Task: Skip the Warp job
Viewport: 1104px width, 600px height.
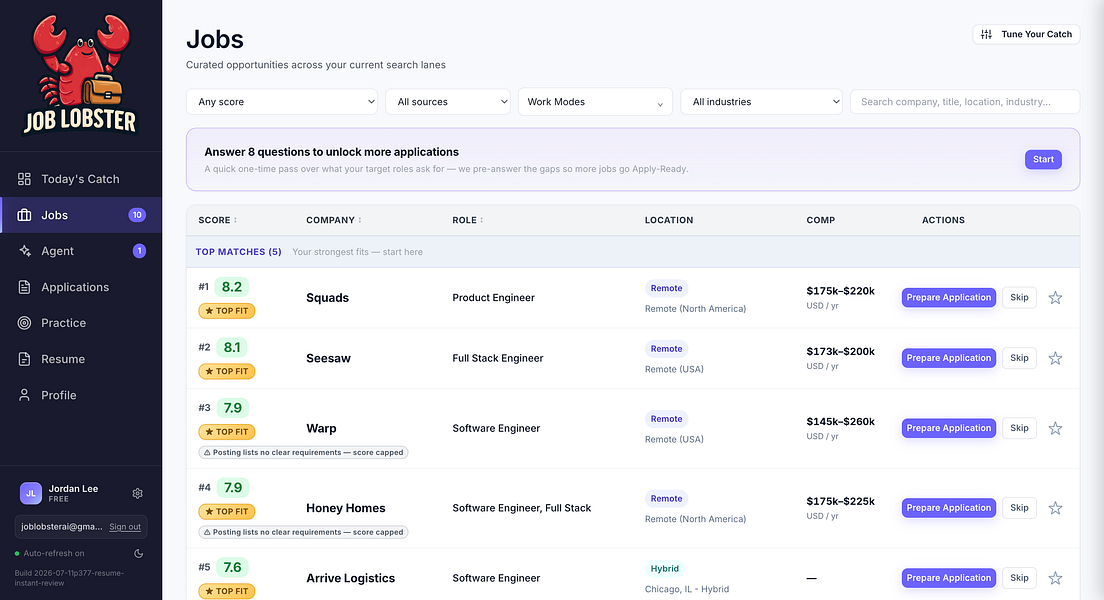Action: [1019, 427]
